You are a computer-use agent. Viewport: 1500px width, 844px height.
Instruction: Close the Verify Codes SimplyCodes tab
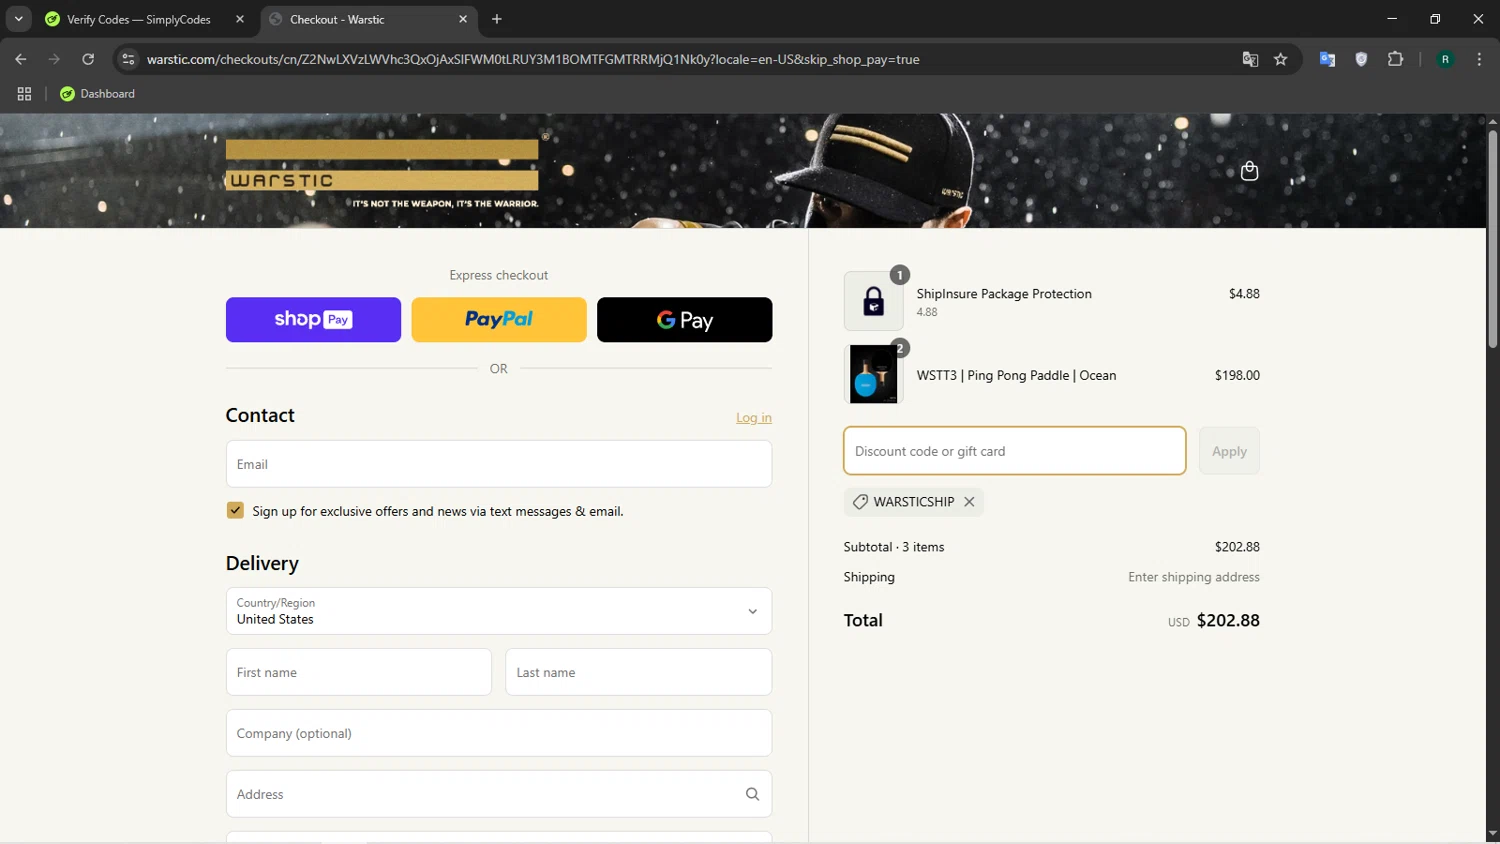(240, 19)
